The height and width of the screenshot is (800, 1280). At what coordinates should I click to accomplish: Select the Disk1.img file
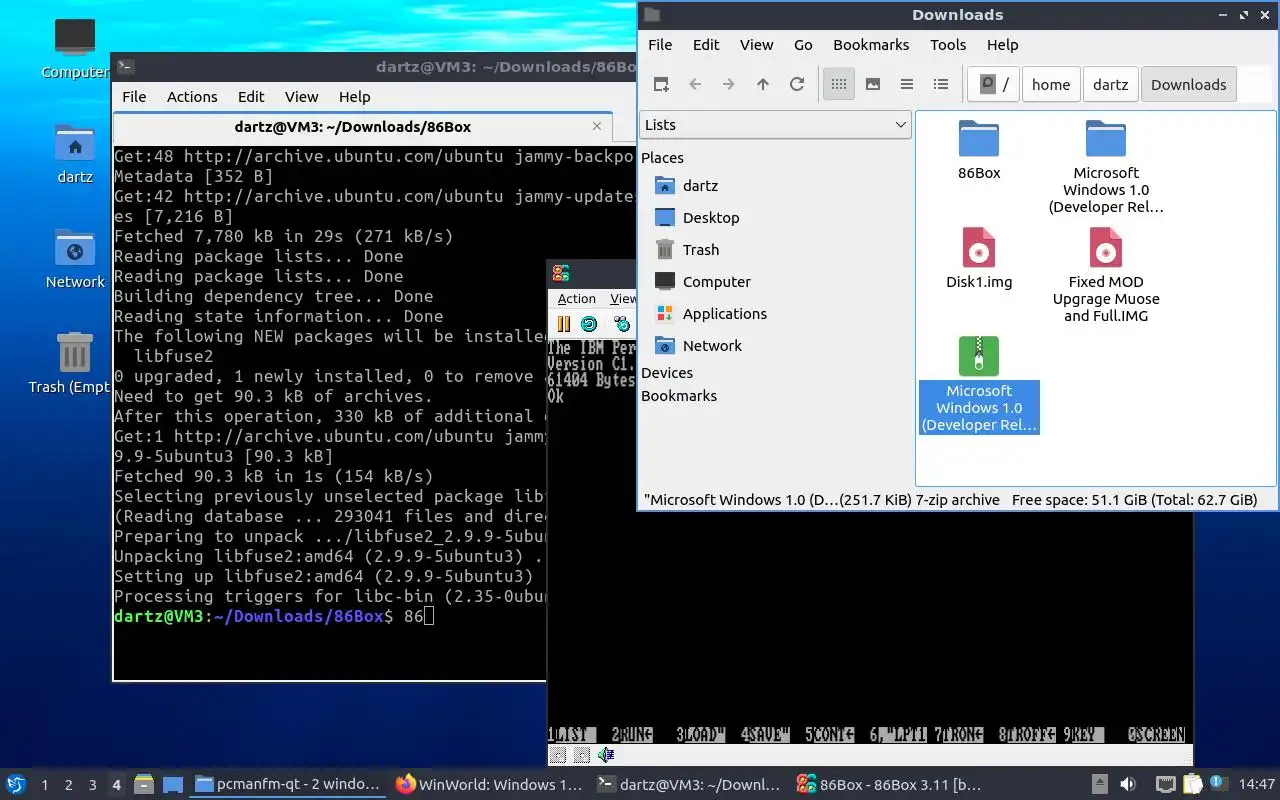click(x=979, y=258)
